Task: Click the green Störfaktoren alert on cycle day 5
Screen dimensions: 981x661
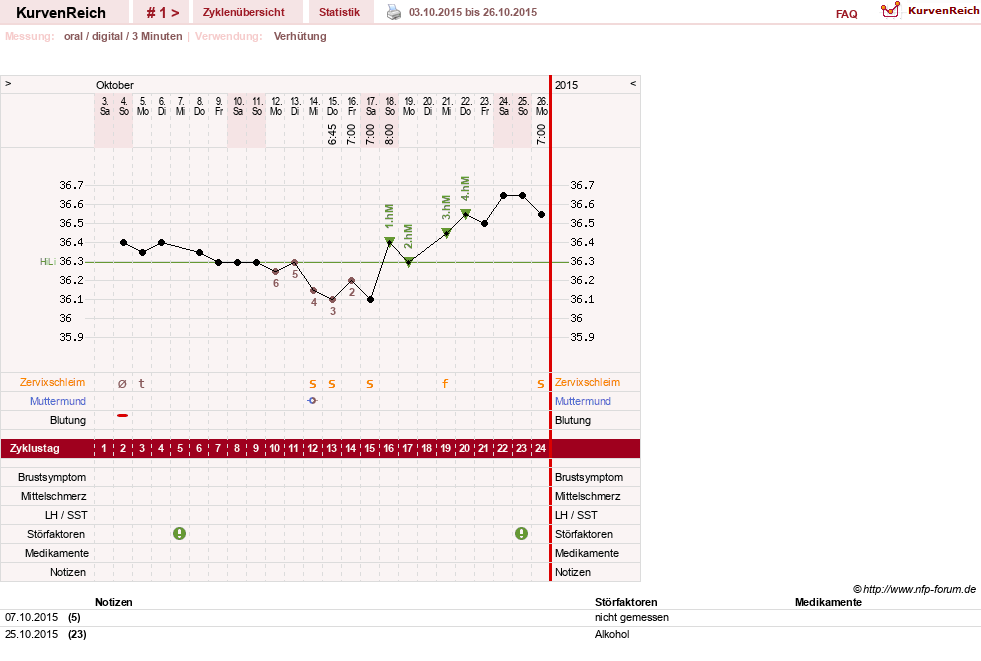Action: tap(180, 533)
